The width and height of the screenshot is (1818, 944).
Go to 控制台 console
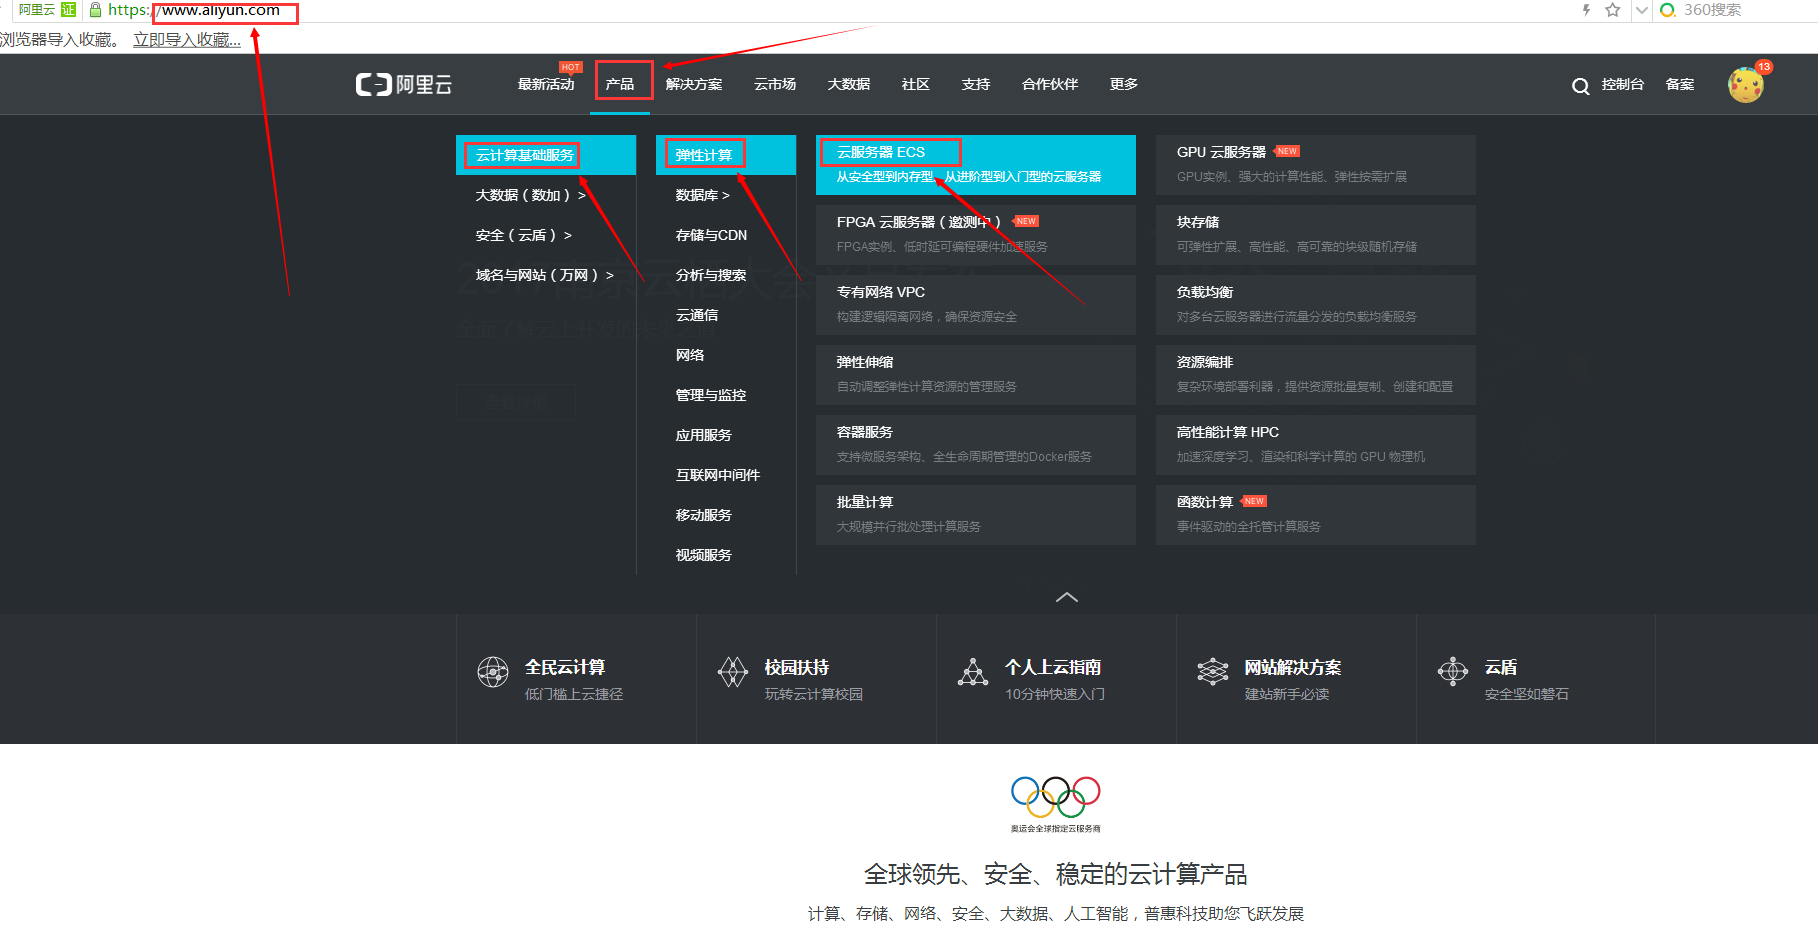(1623, 84)
